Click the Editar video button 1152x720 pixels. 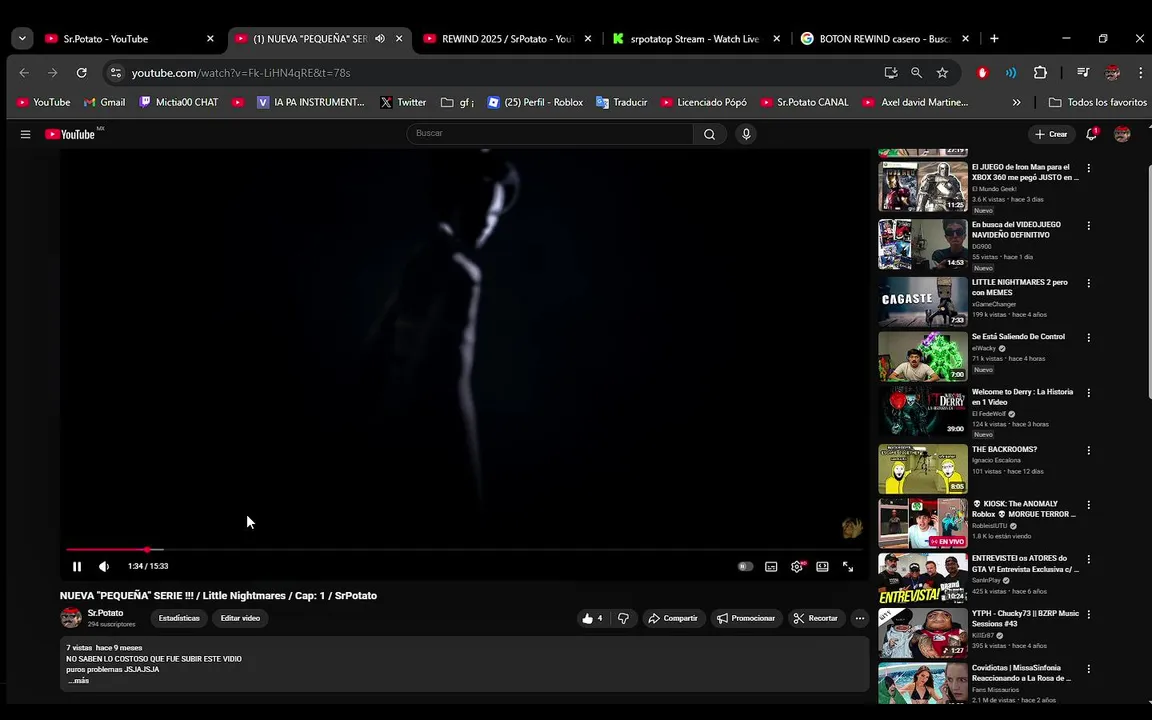click(x=240, y=619)
